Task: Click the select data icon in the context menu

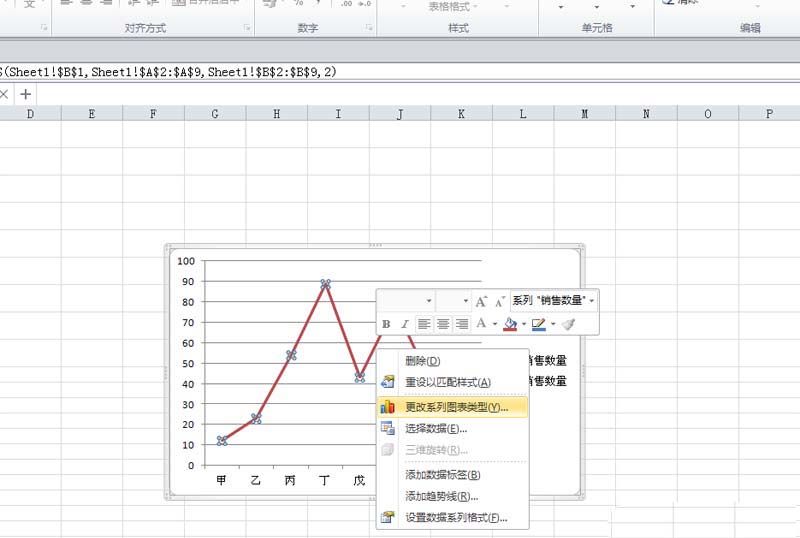Action: point(388,428)
